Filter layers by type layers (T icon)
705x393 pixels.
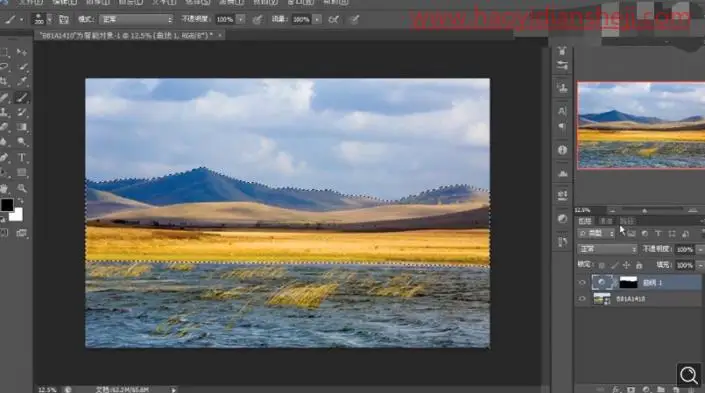[x=658, y=234]
